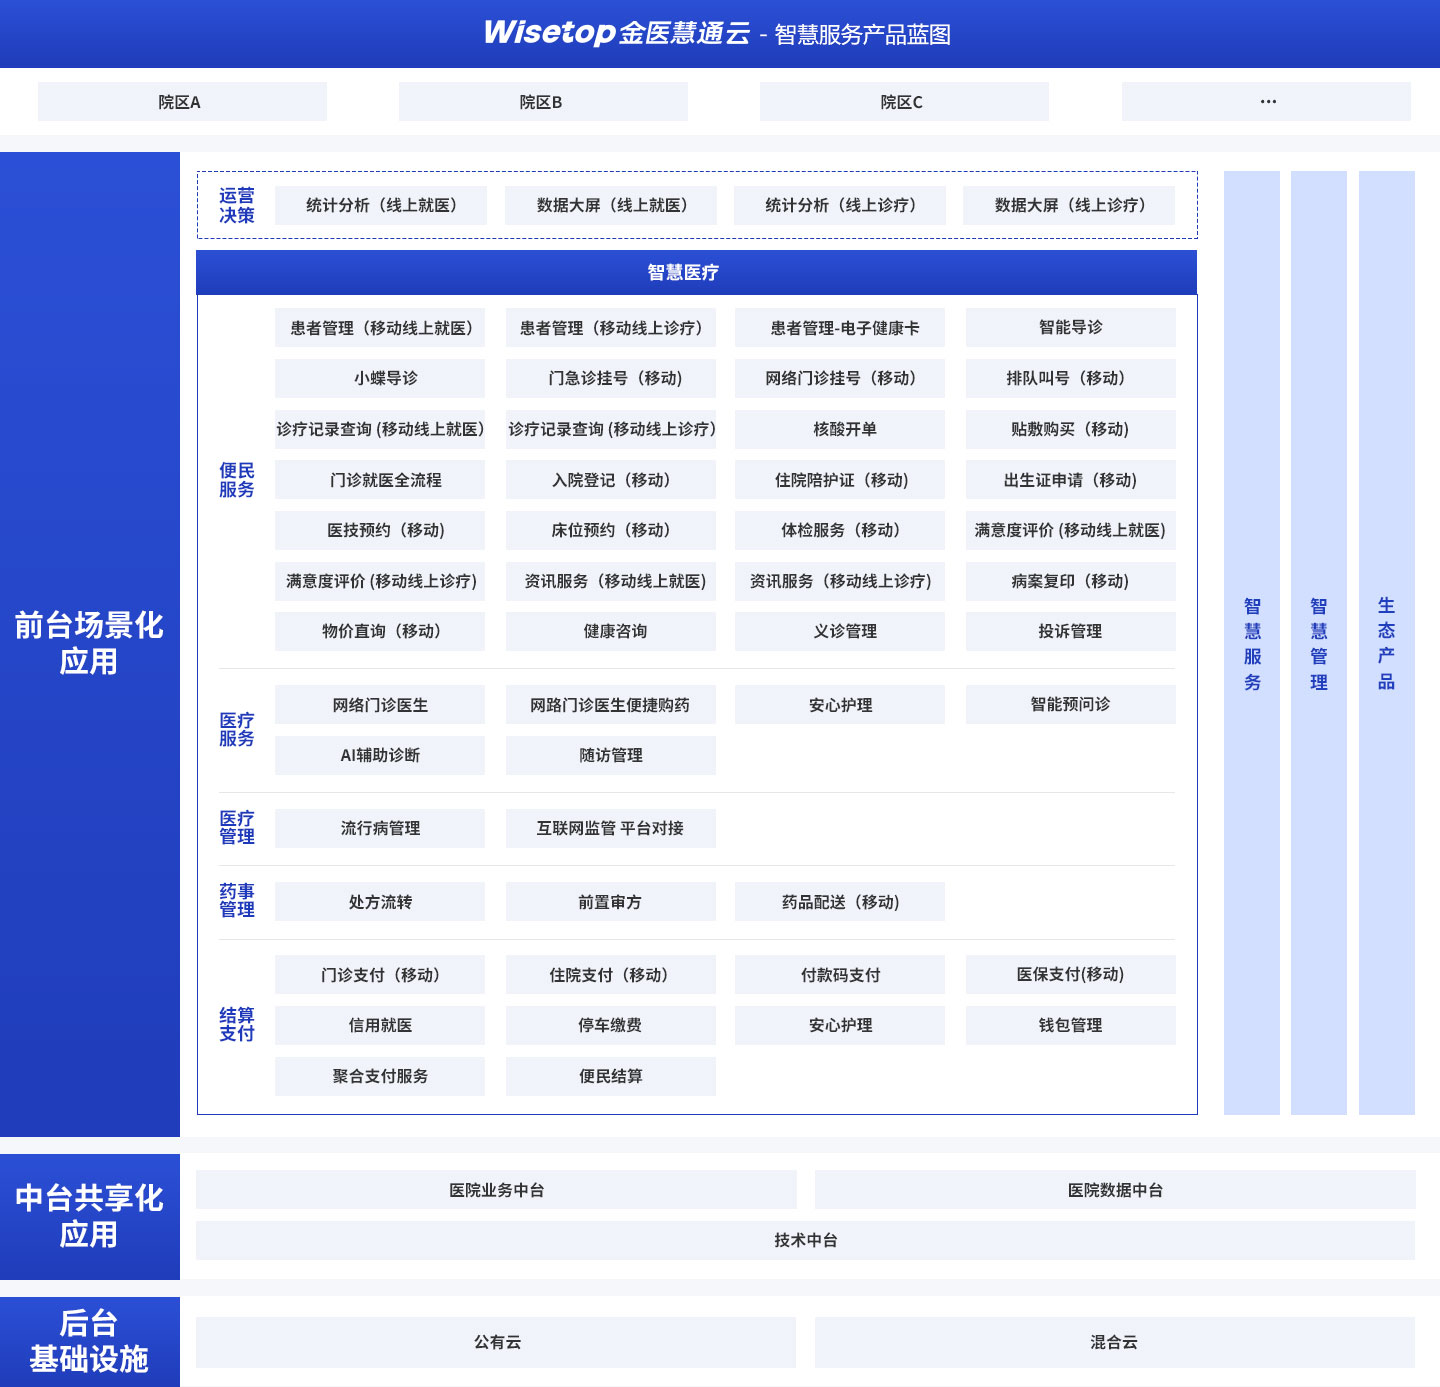
Task: Click the 付款码支付 box
Action: 840,975
